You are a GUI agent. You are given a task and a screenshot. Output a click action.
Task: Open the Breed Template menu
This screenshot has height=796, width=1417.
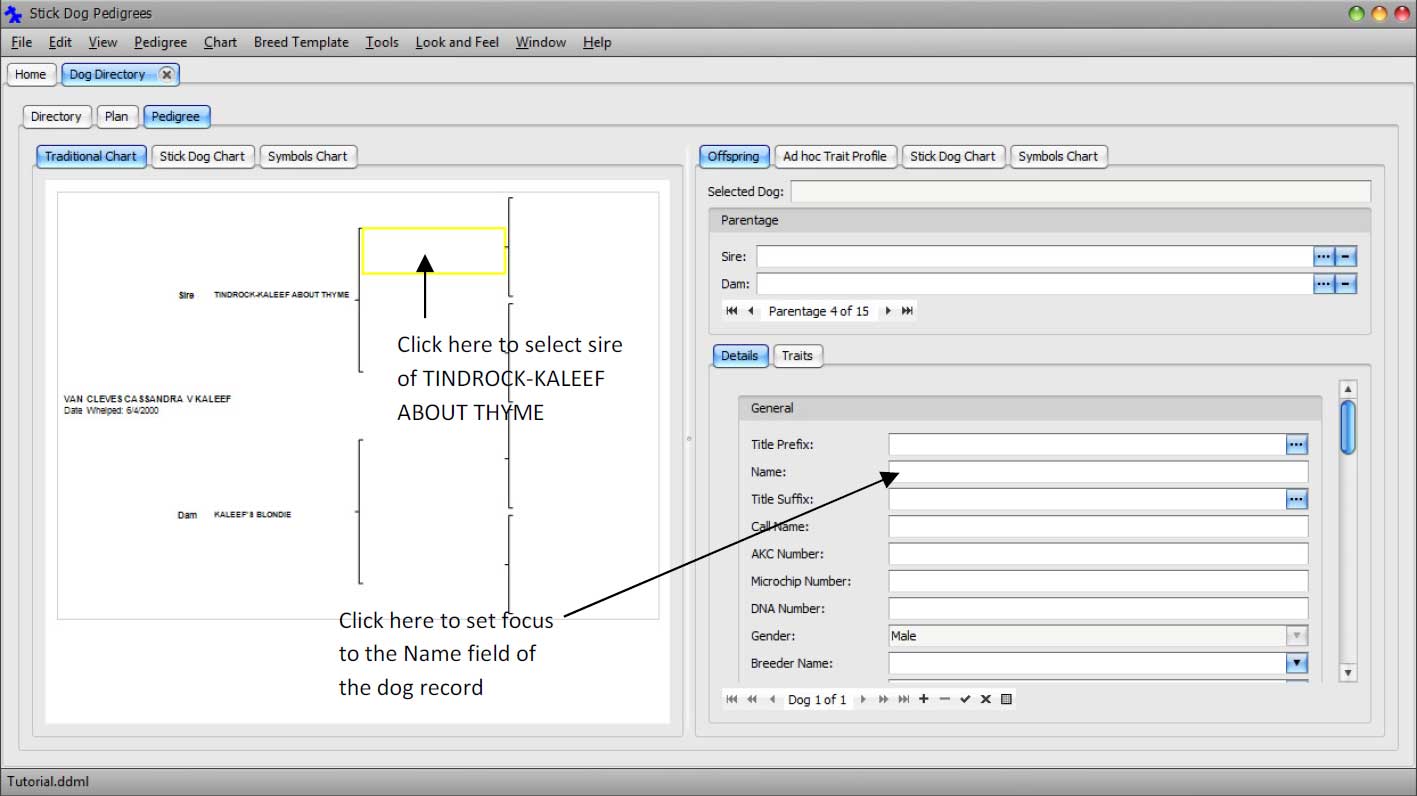point(301,42)
